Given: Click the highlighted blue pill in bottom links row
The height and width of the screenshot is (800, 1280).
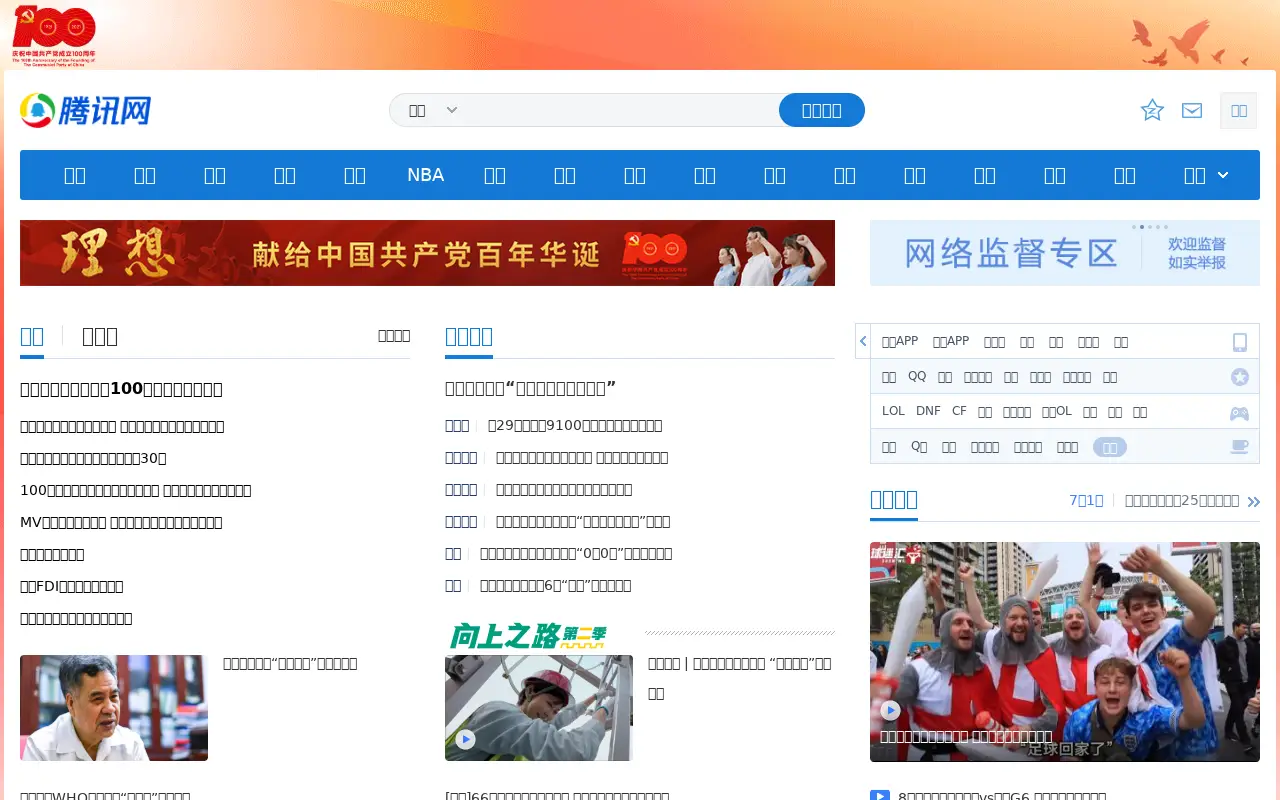Looking at the screenshot, I should 1110,447.
